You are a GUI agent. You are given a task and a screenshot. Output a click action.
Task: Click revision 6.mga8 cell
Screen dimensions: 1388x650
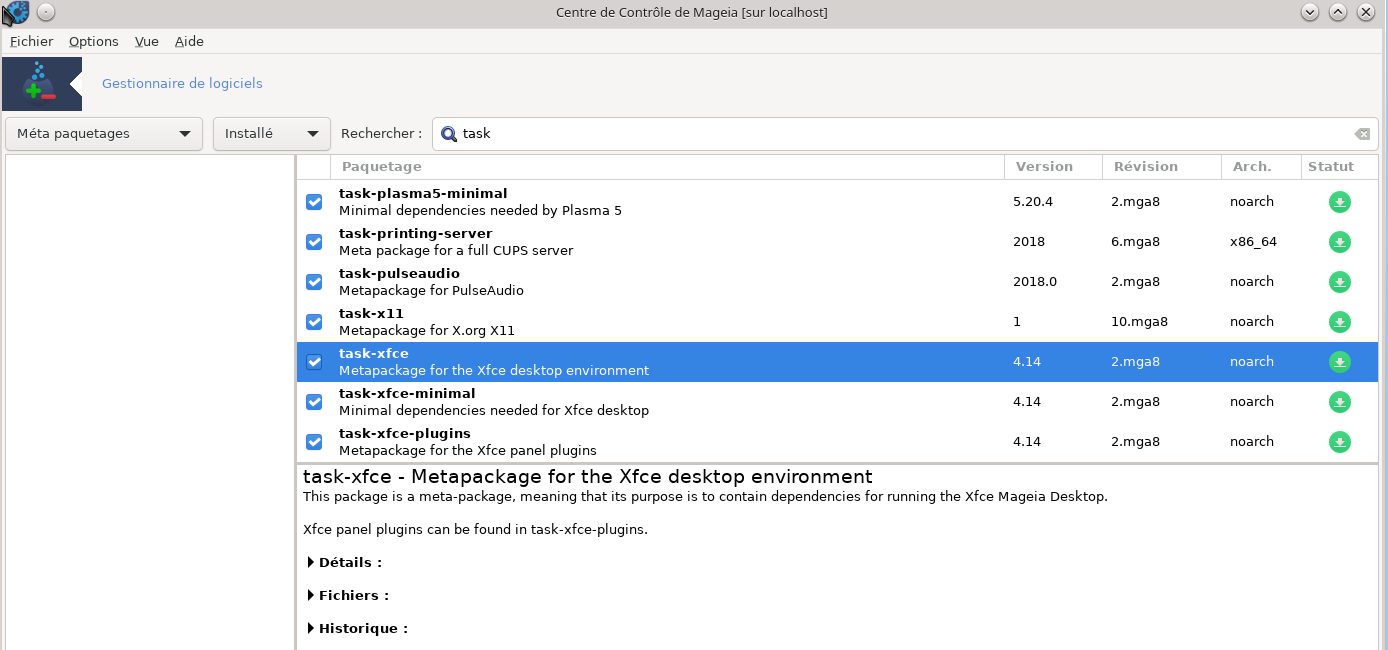1135,242
